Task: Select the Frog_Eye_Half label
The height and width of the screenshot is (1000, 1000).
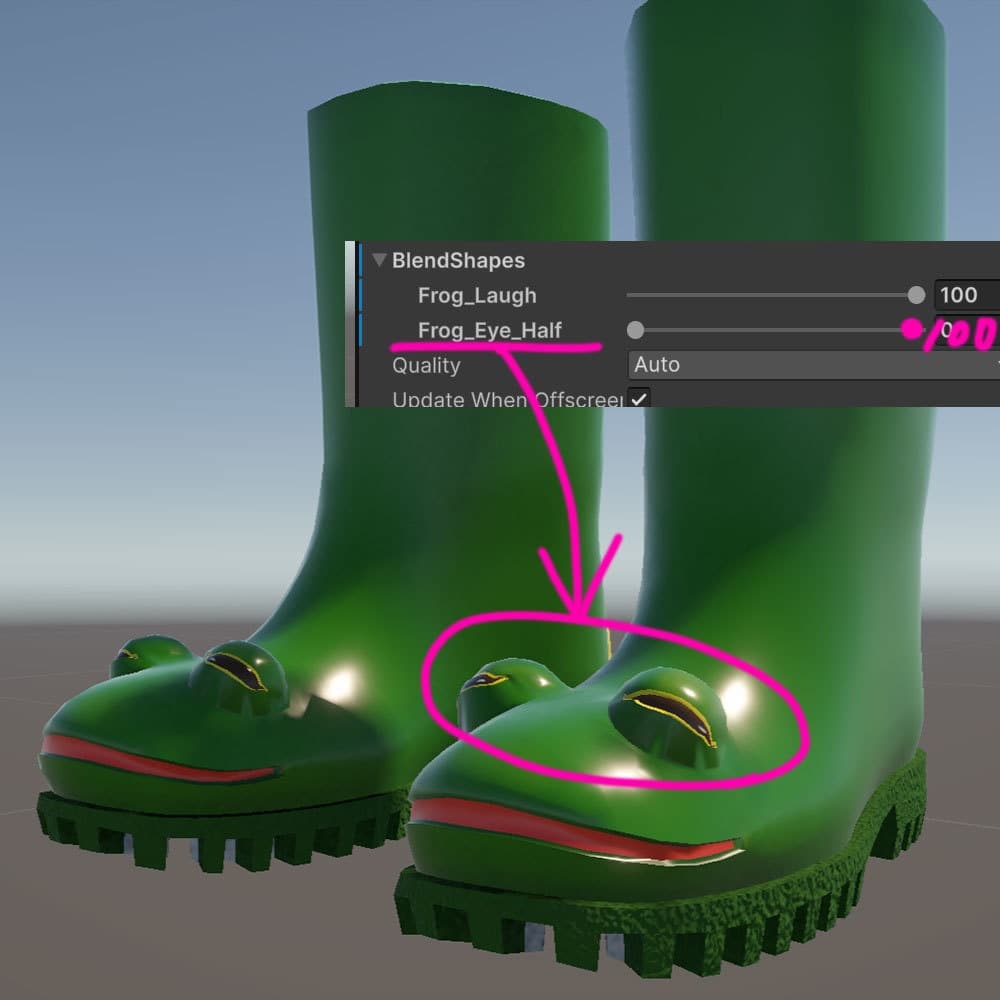Action: point(489,330)
